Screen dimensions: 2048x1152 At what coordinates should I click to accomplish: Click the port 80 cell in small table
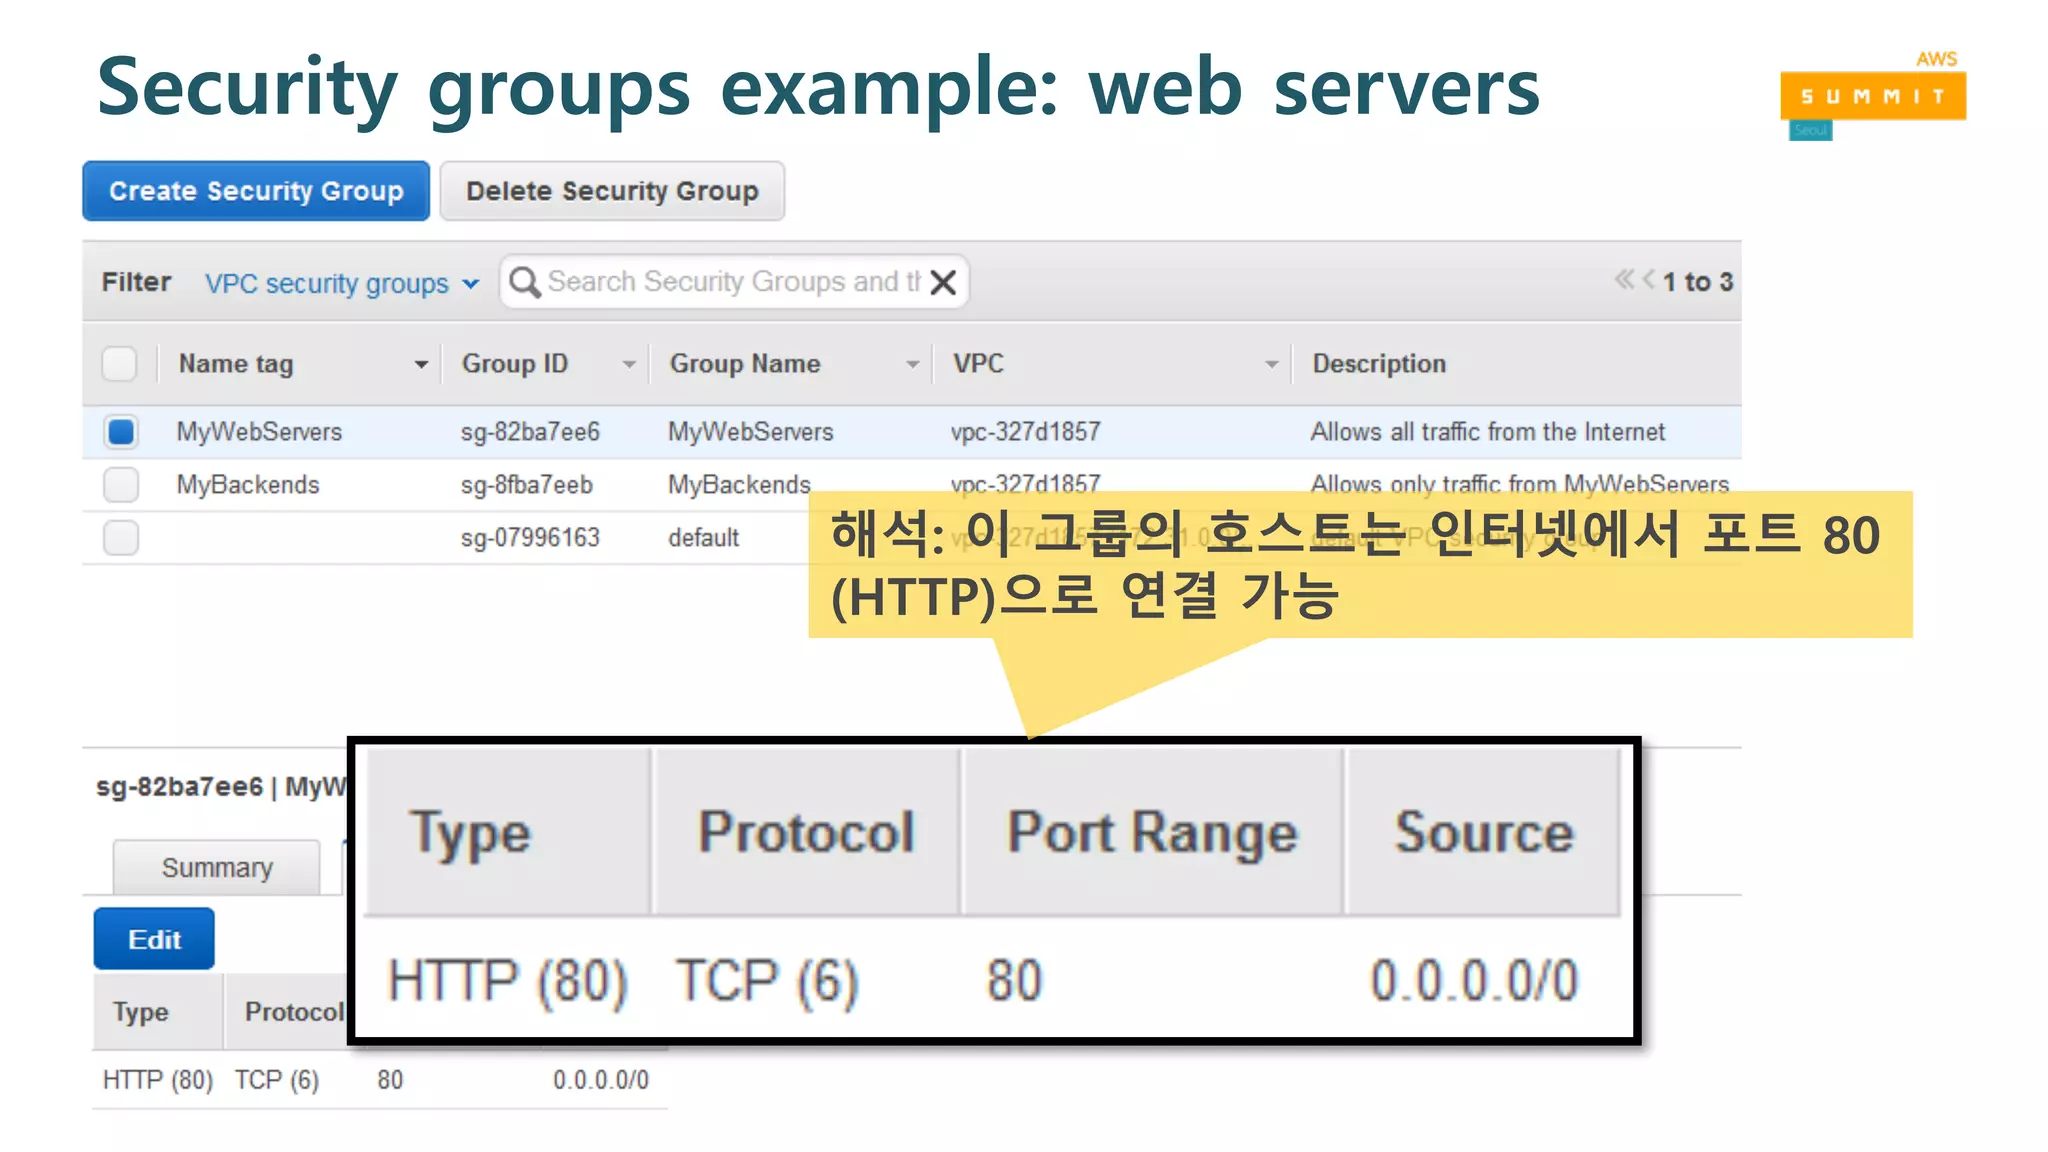coord(390,1081)
